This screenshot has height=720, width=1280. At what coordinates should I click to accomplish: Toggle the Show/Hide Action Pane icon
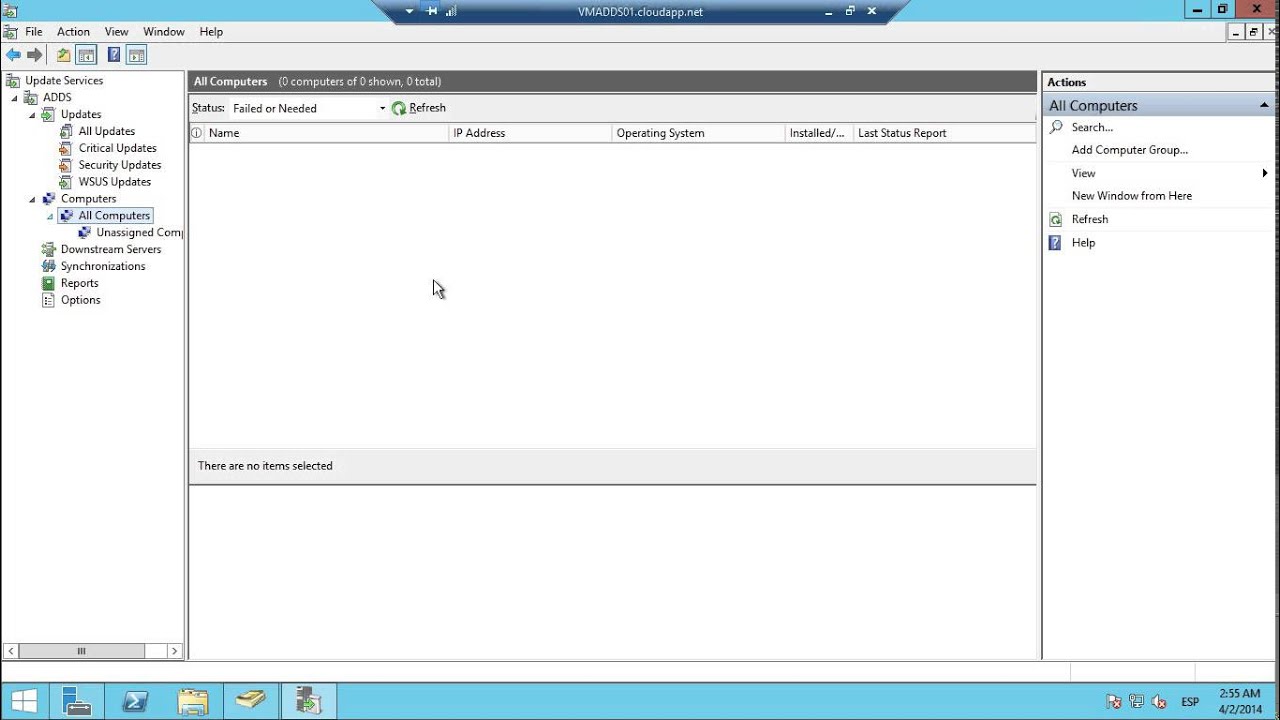pyautogui.click(x=137, y=55)
